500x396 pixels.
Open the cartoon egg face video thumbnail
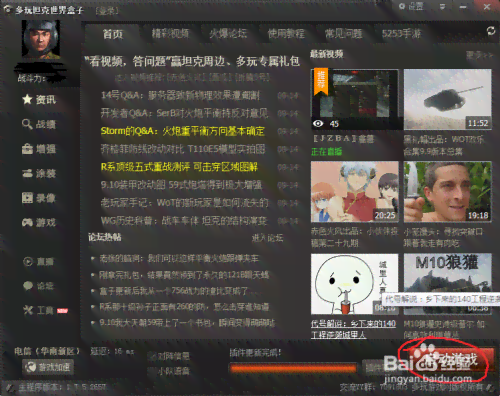(x=355, y=284)
